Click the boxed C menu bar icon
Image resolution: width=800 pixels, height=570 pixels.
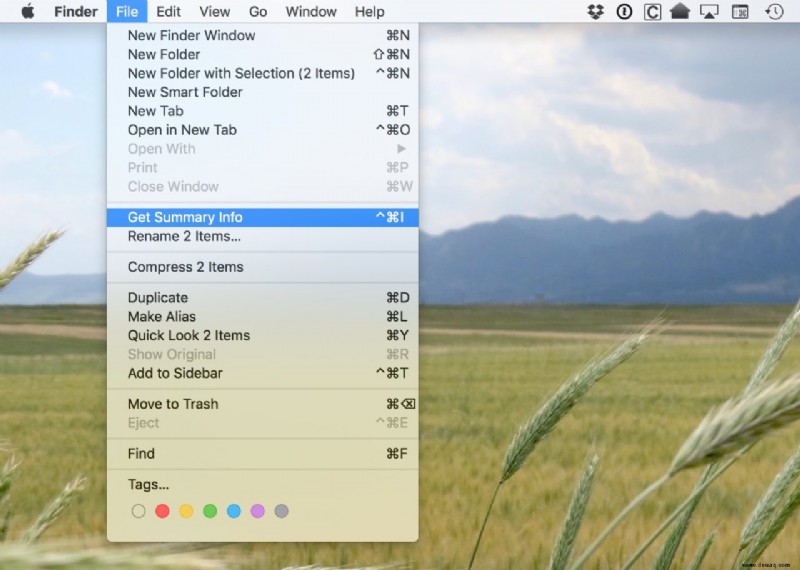(x=652, y=11)
